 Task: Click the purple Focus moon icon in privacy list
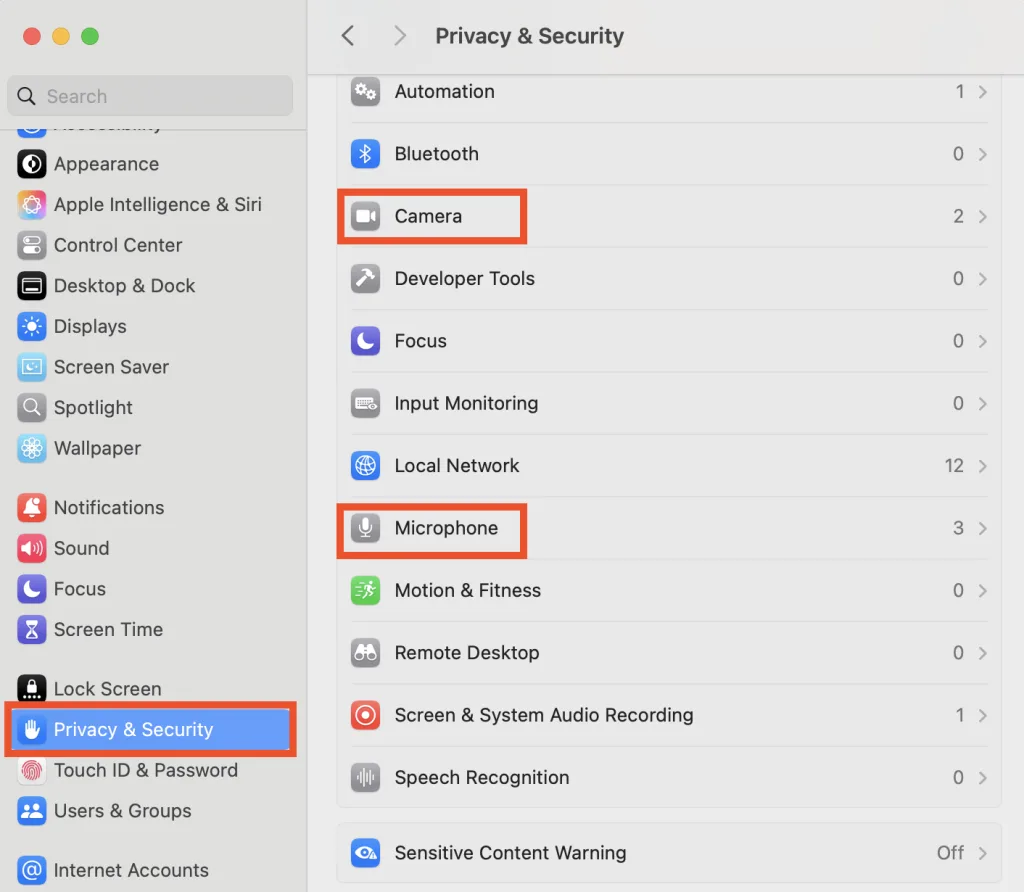click(x=365, y=341)
